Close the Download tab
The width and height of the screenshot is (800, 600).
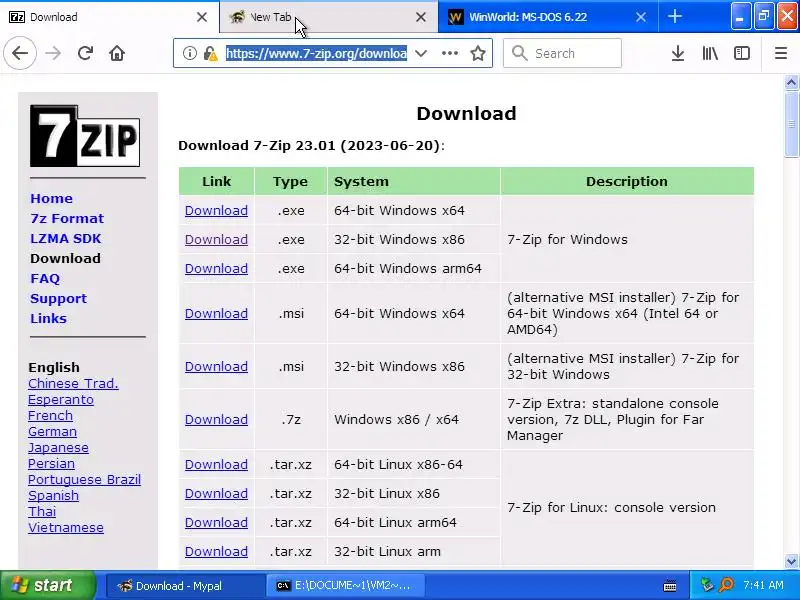tap(202, 17)
